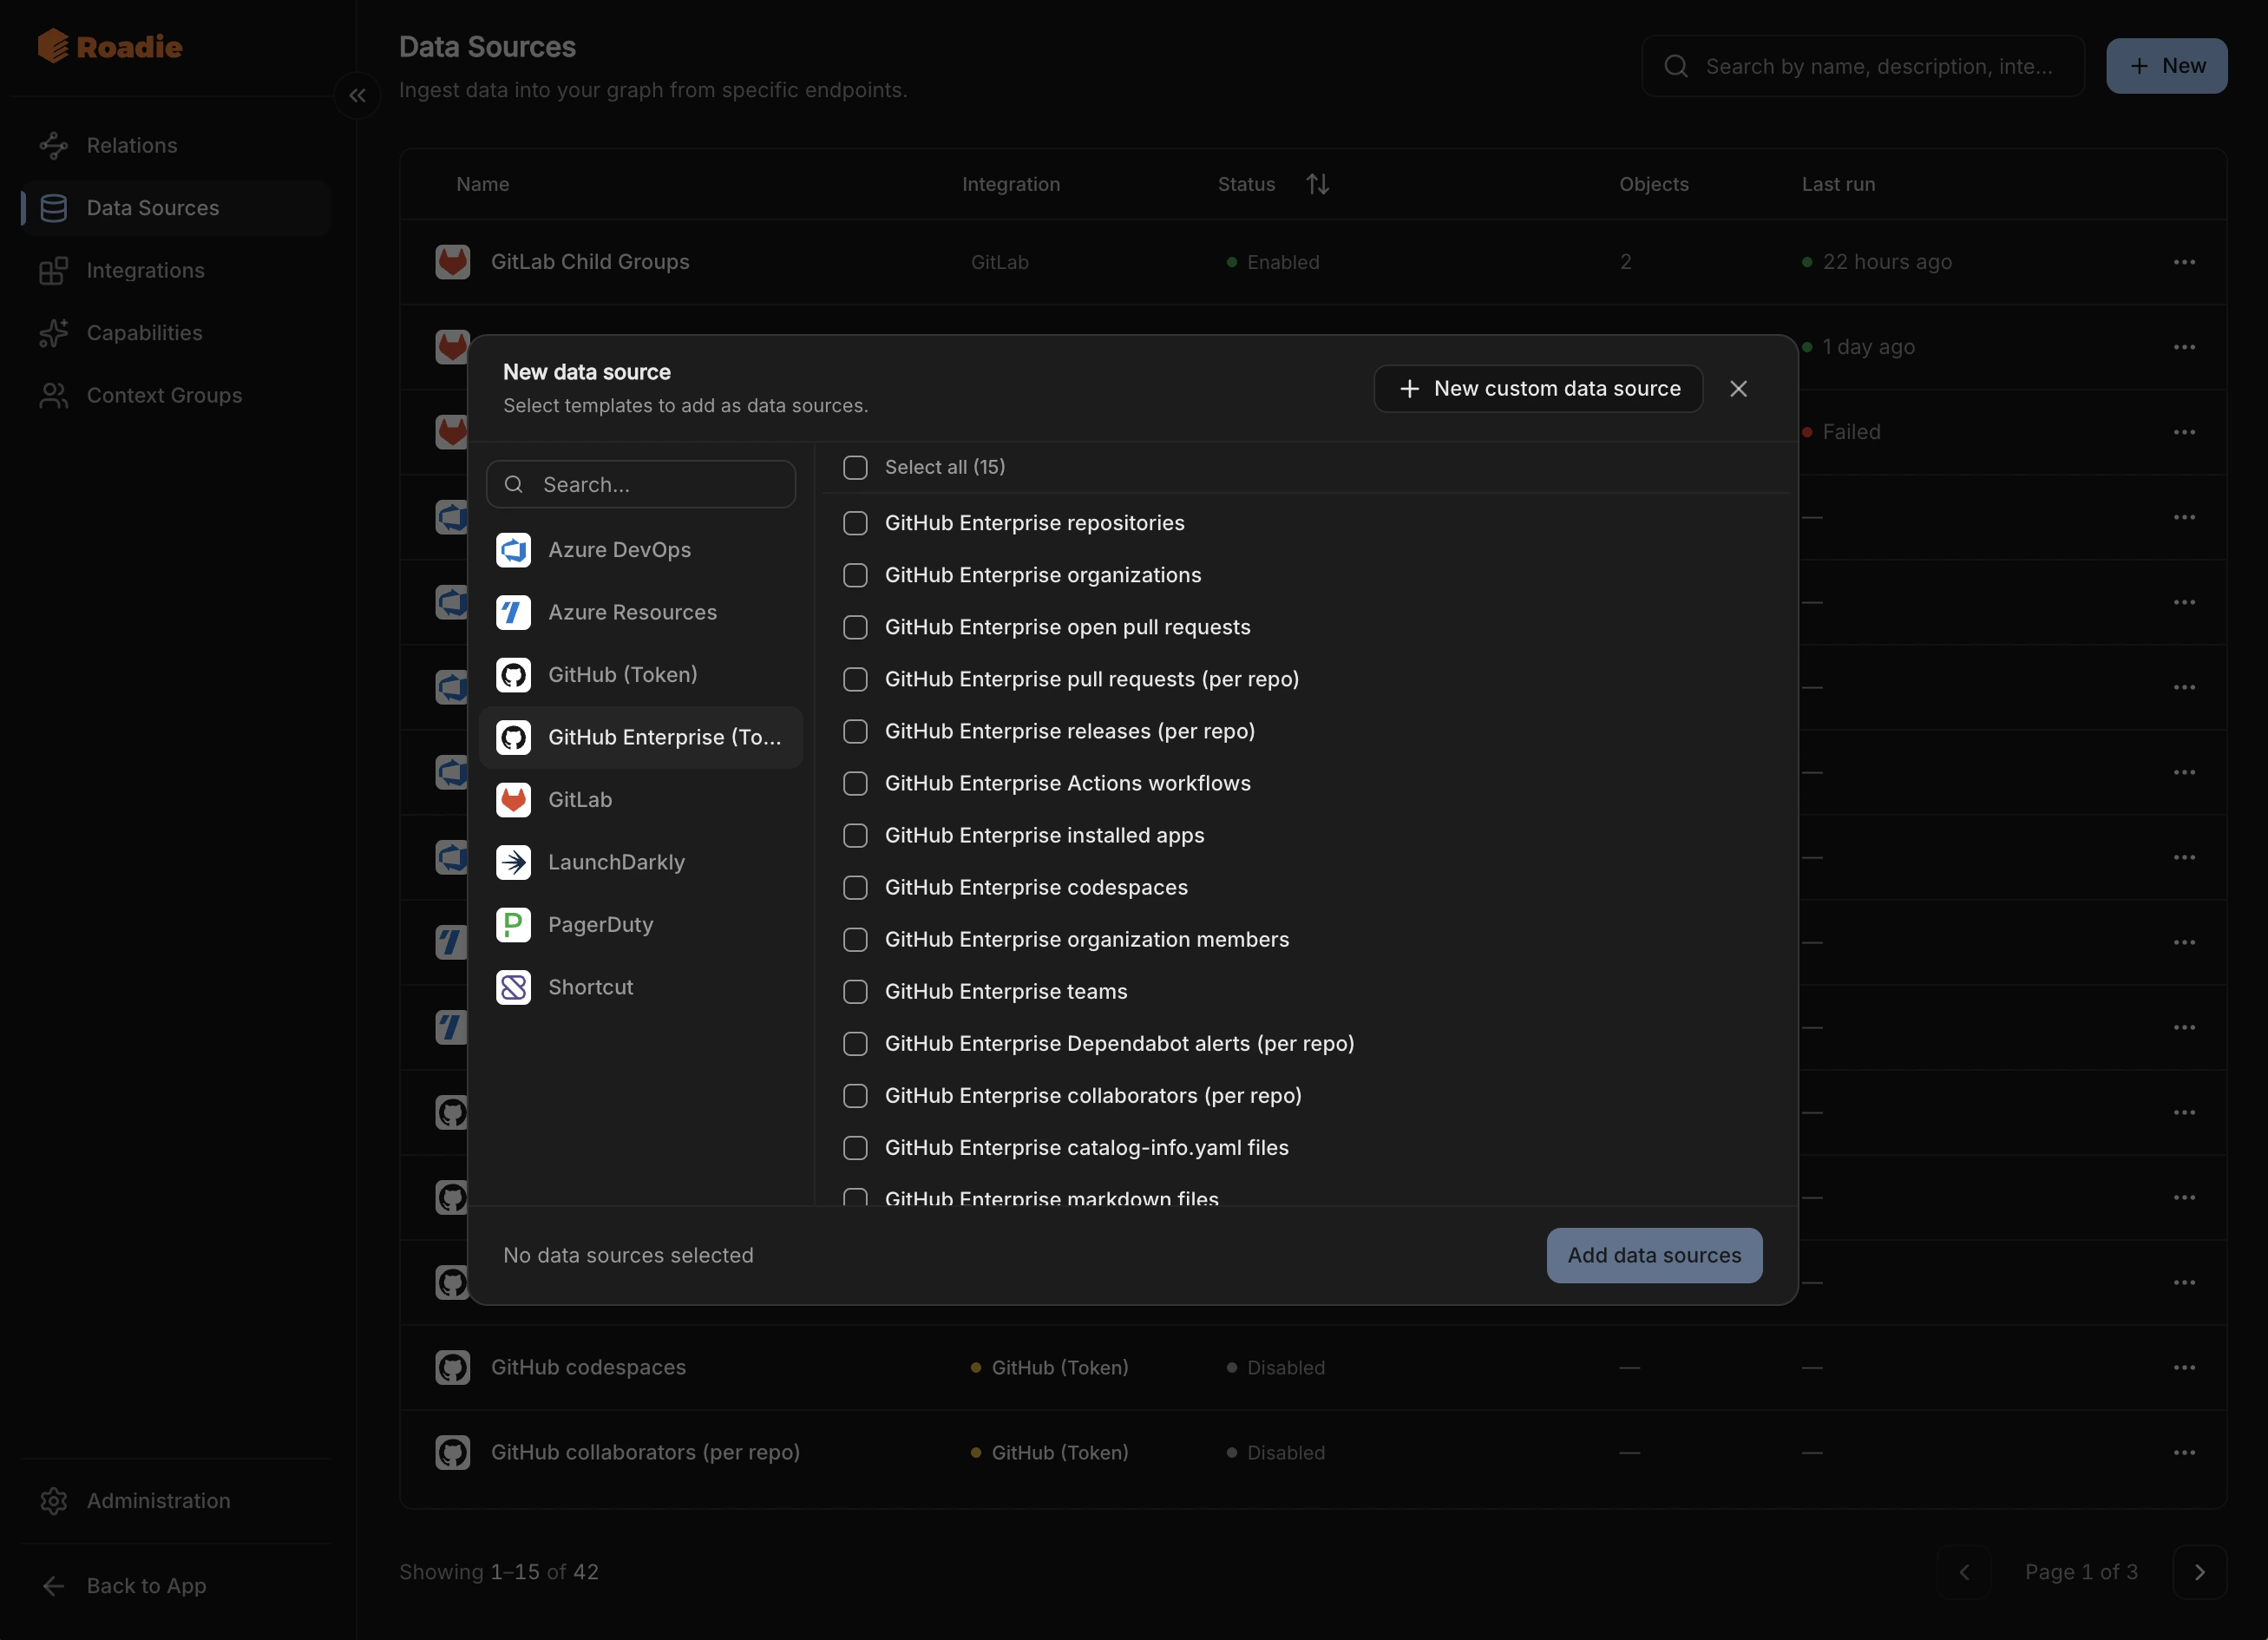
Task: Select the Azure DevOps integration icon
Action: 513,550
